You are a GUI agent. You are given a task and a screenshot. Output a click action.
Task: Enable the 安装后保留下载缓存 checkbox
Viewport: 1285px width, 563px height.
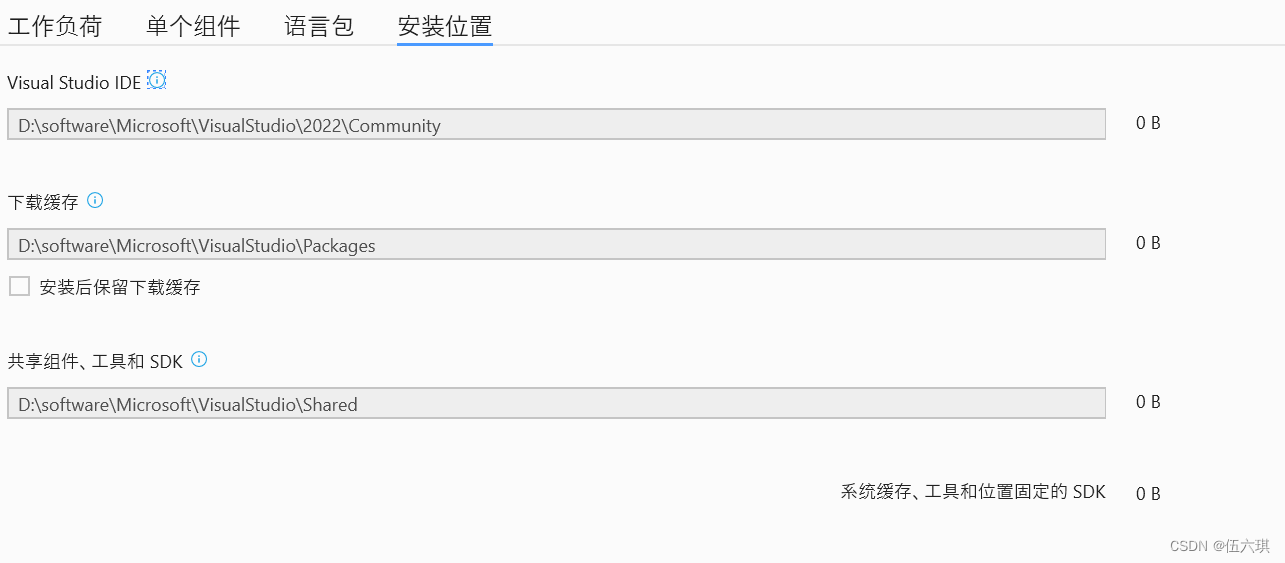(20, 287)
